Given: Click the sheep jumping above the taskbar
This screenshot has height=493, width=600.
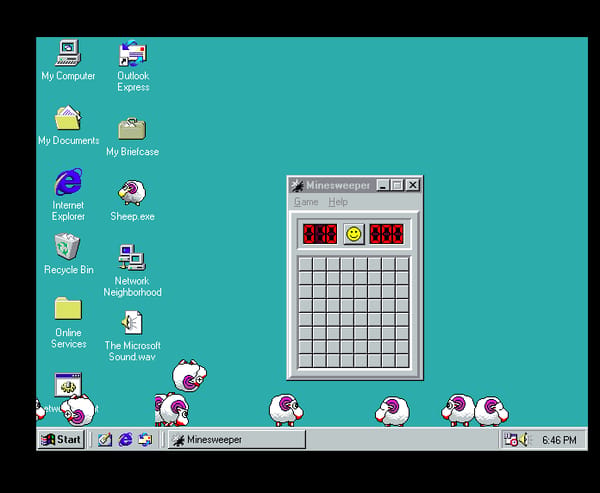Looking at the screenshot, I should pos(189,375).
